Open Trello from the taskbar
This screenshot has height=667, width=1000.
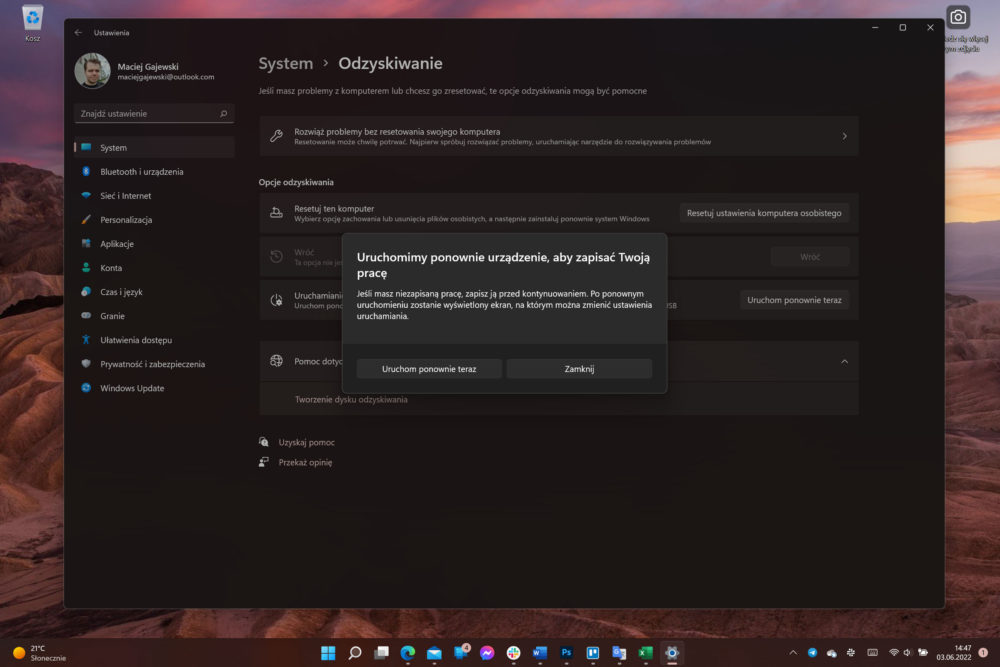592,653
